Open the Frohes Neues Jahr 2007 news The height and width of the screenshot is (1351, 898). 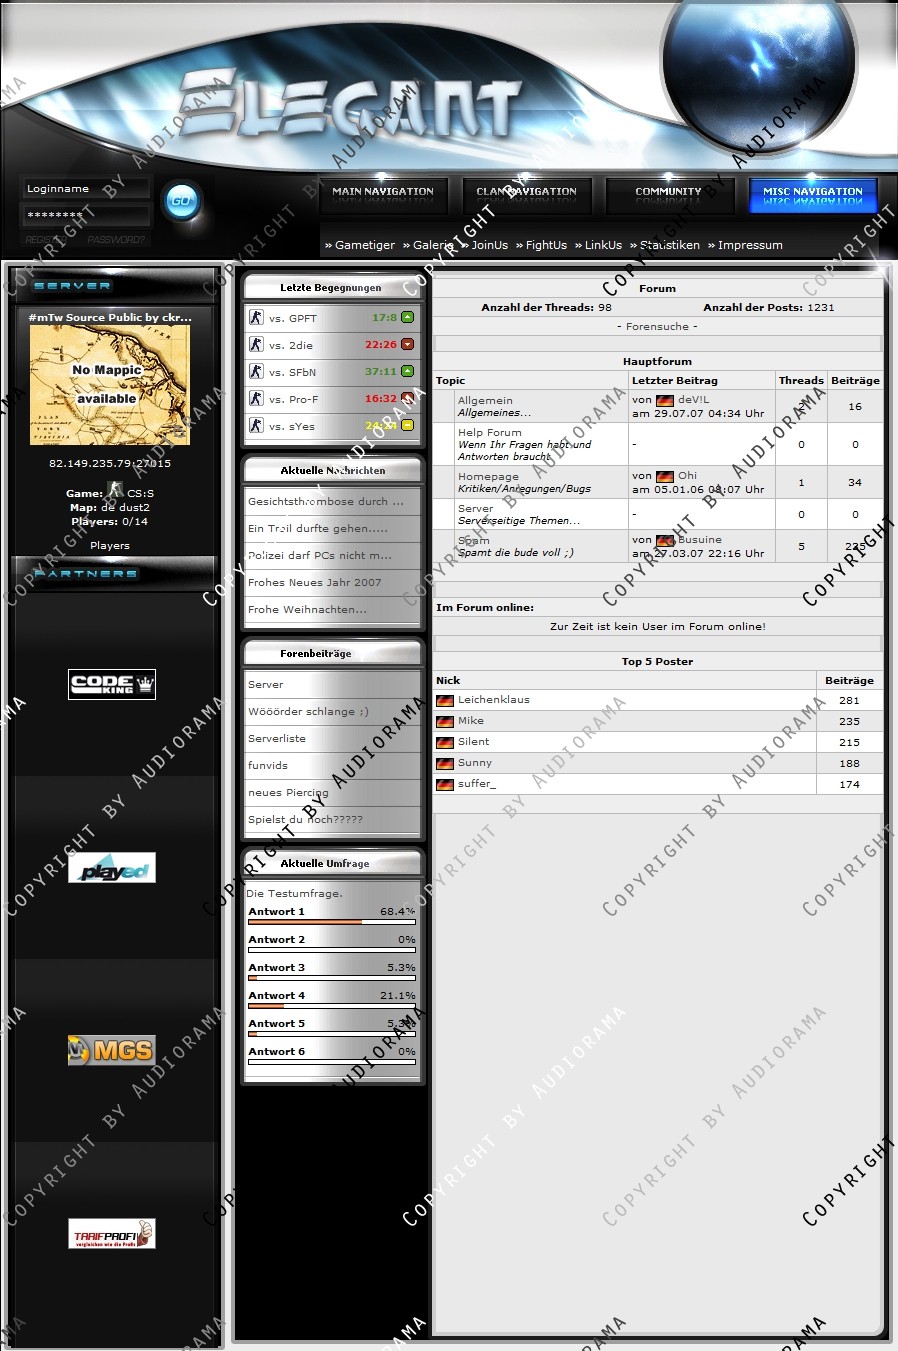pyautogui.click(x=315, y=582)
